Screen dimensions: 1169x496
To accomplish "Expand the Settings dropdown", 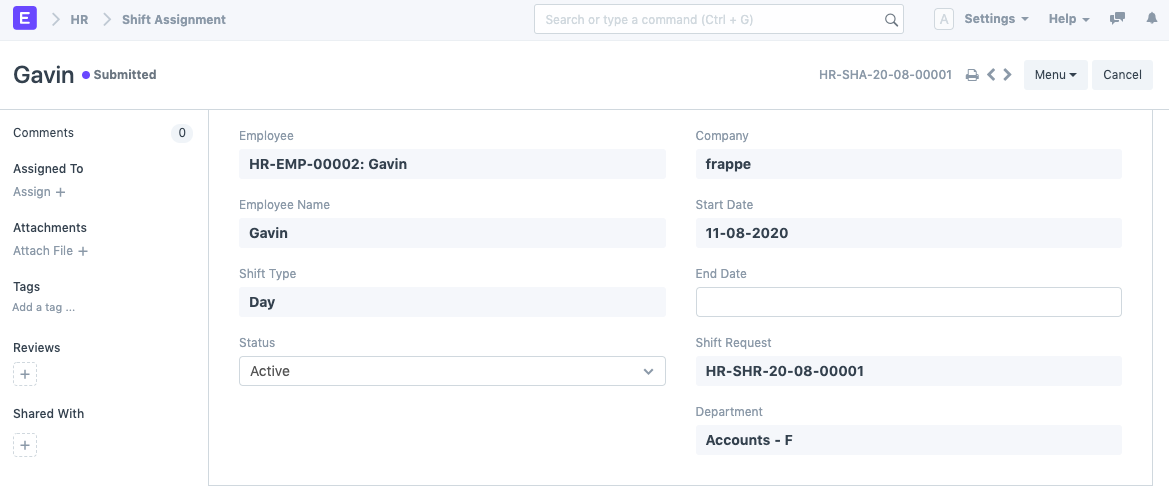I will point(996,19).
